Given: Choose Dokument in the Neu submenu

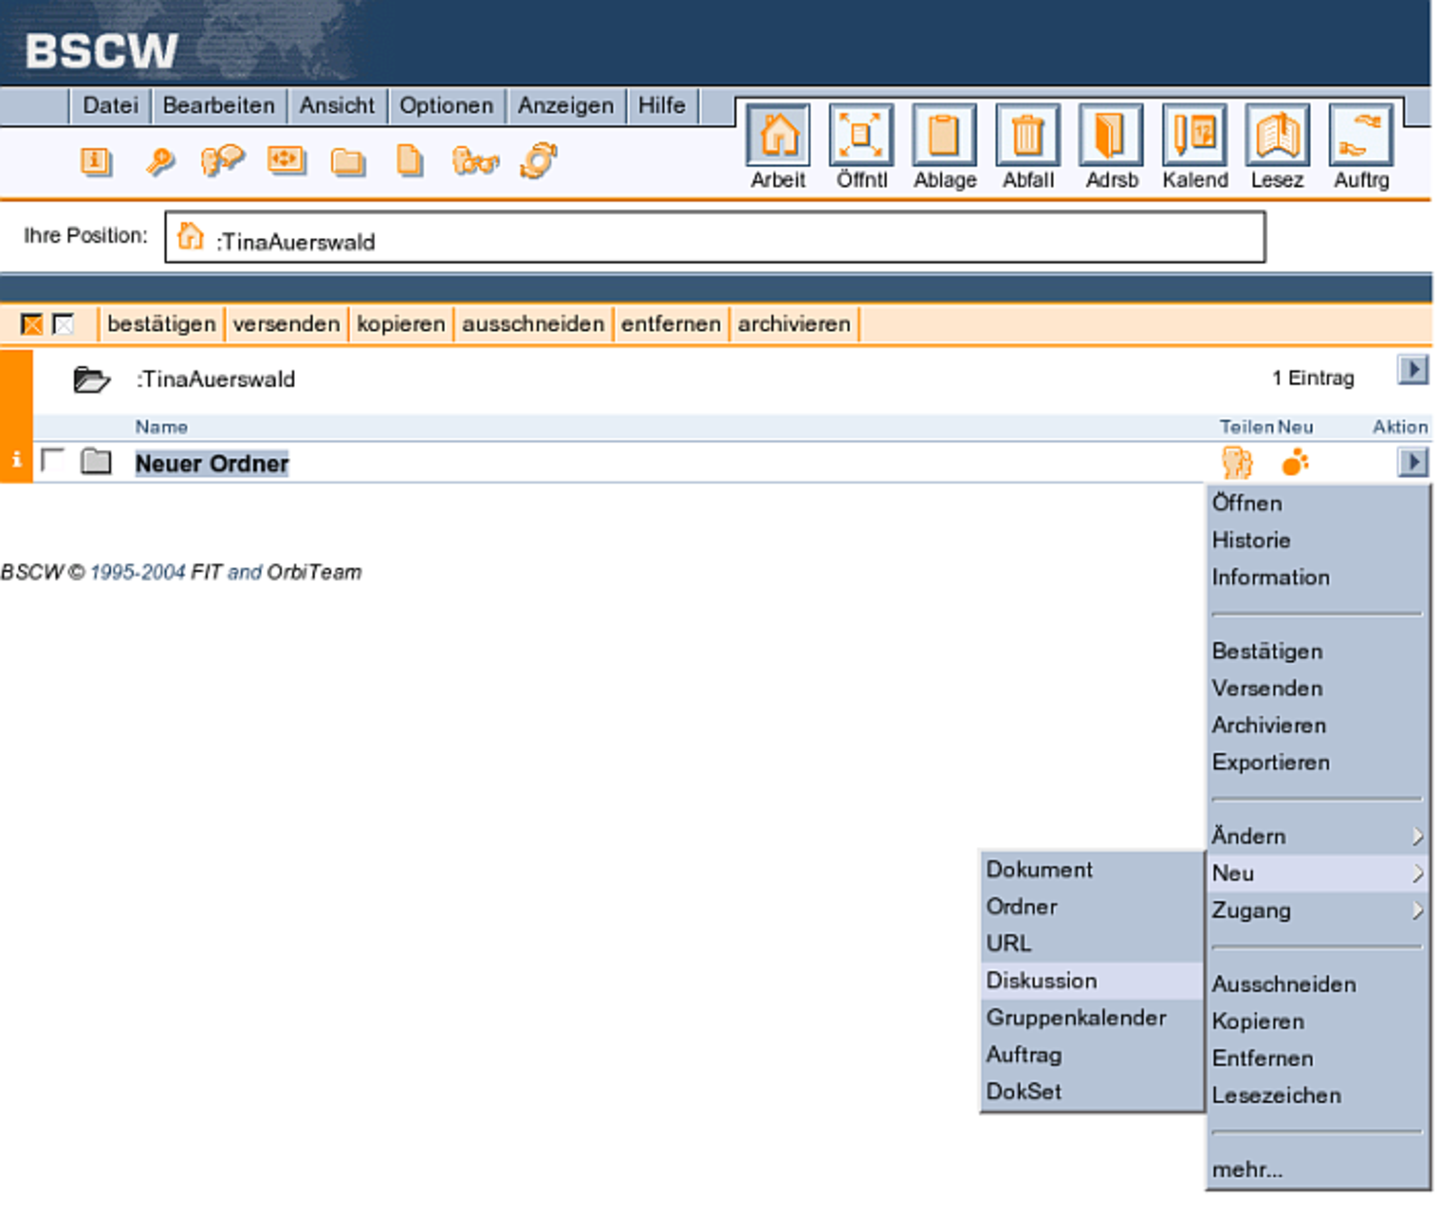Looking at the screenshot, I should (1092, 869).
